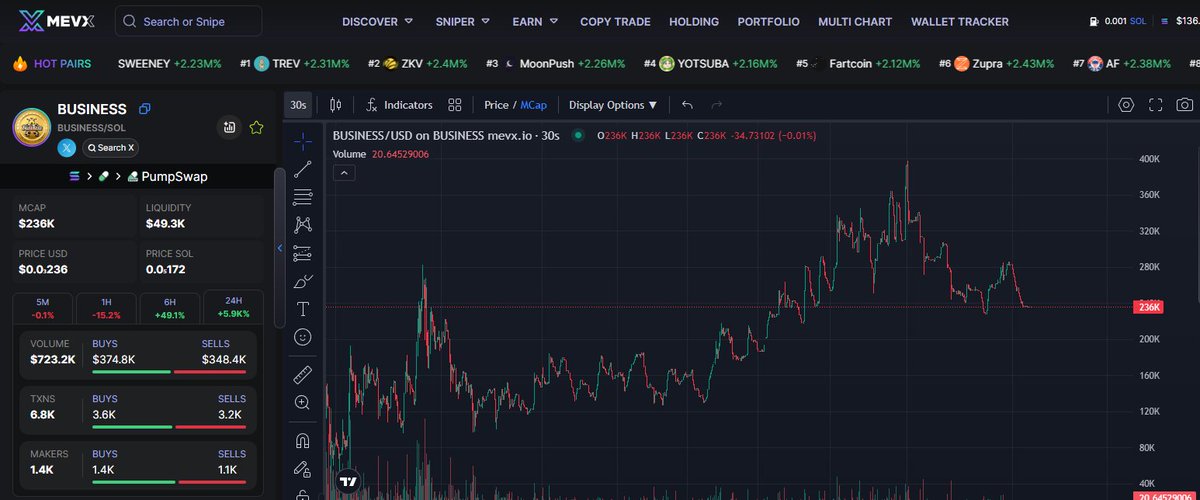
Task: Select the 1H timeframe stats tab
Action: coord(106,307)
